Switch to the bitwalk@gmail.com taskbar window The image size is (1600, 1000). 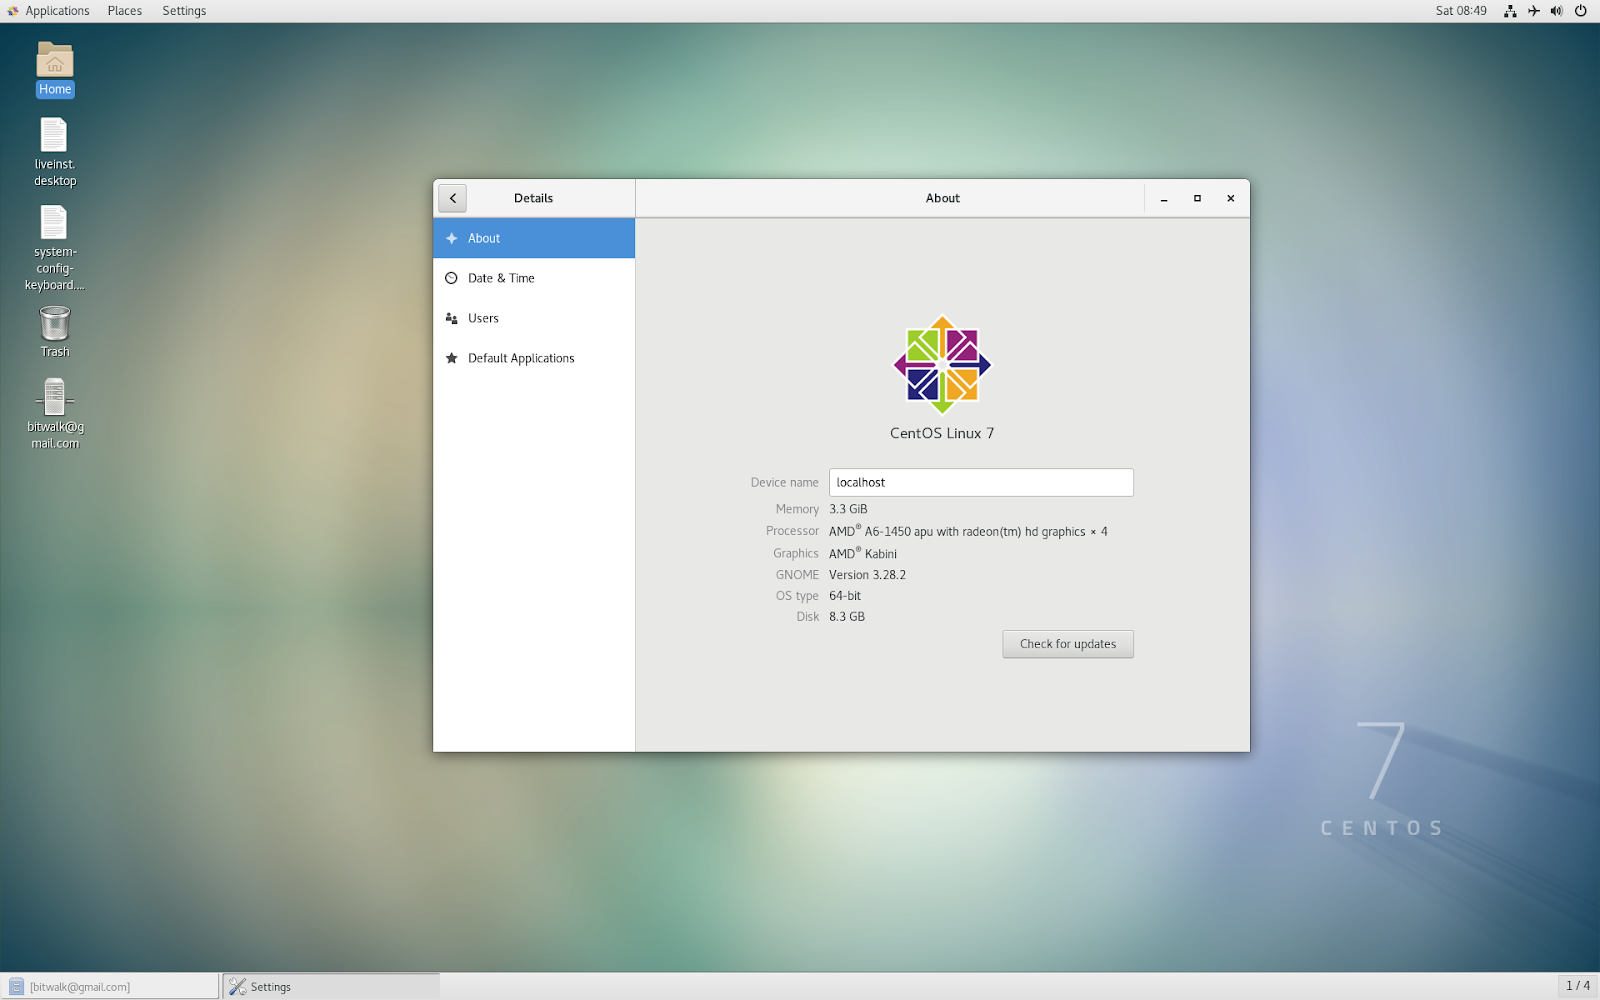point(110,986)
